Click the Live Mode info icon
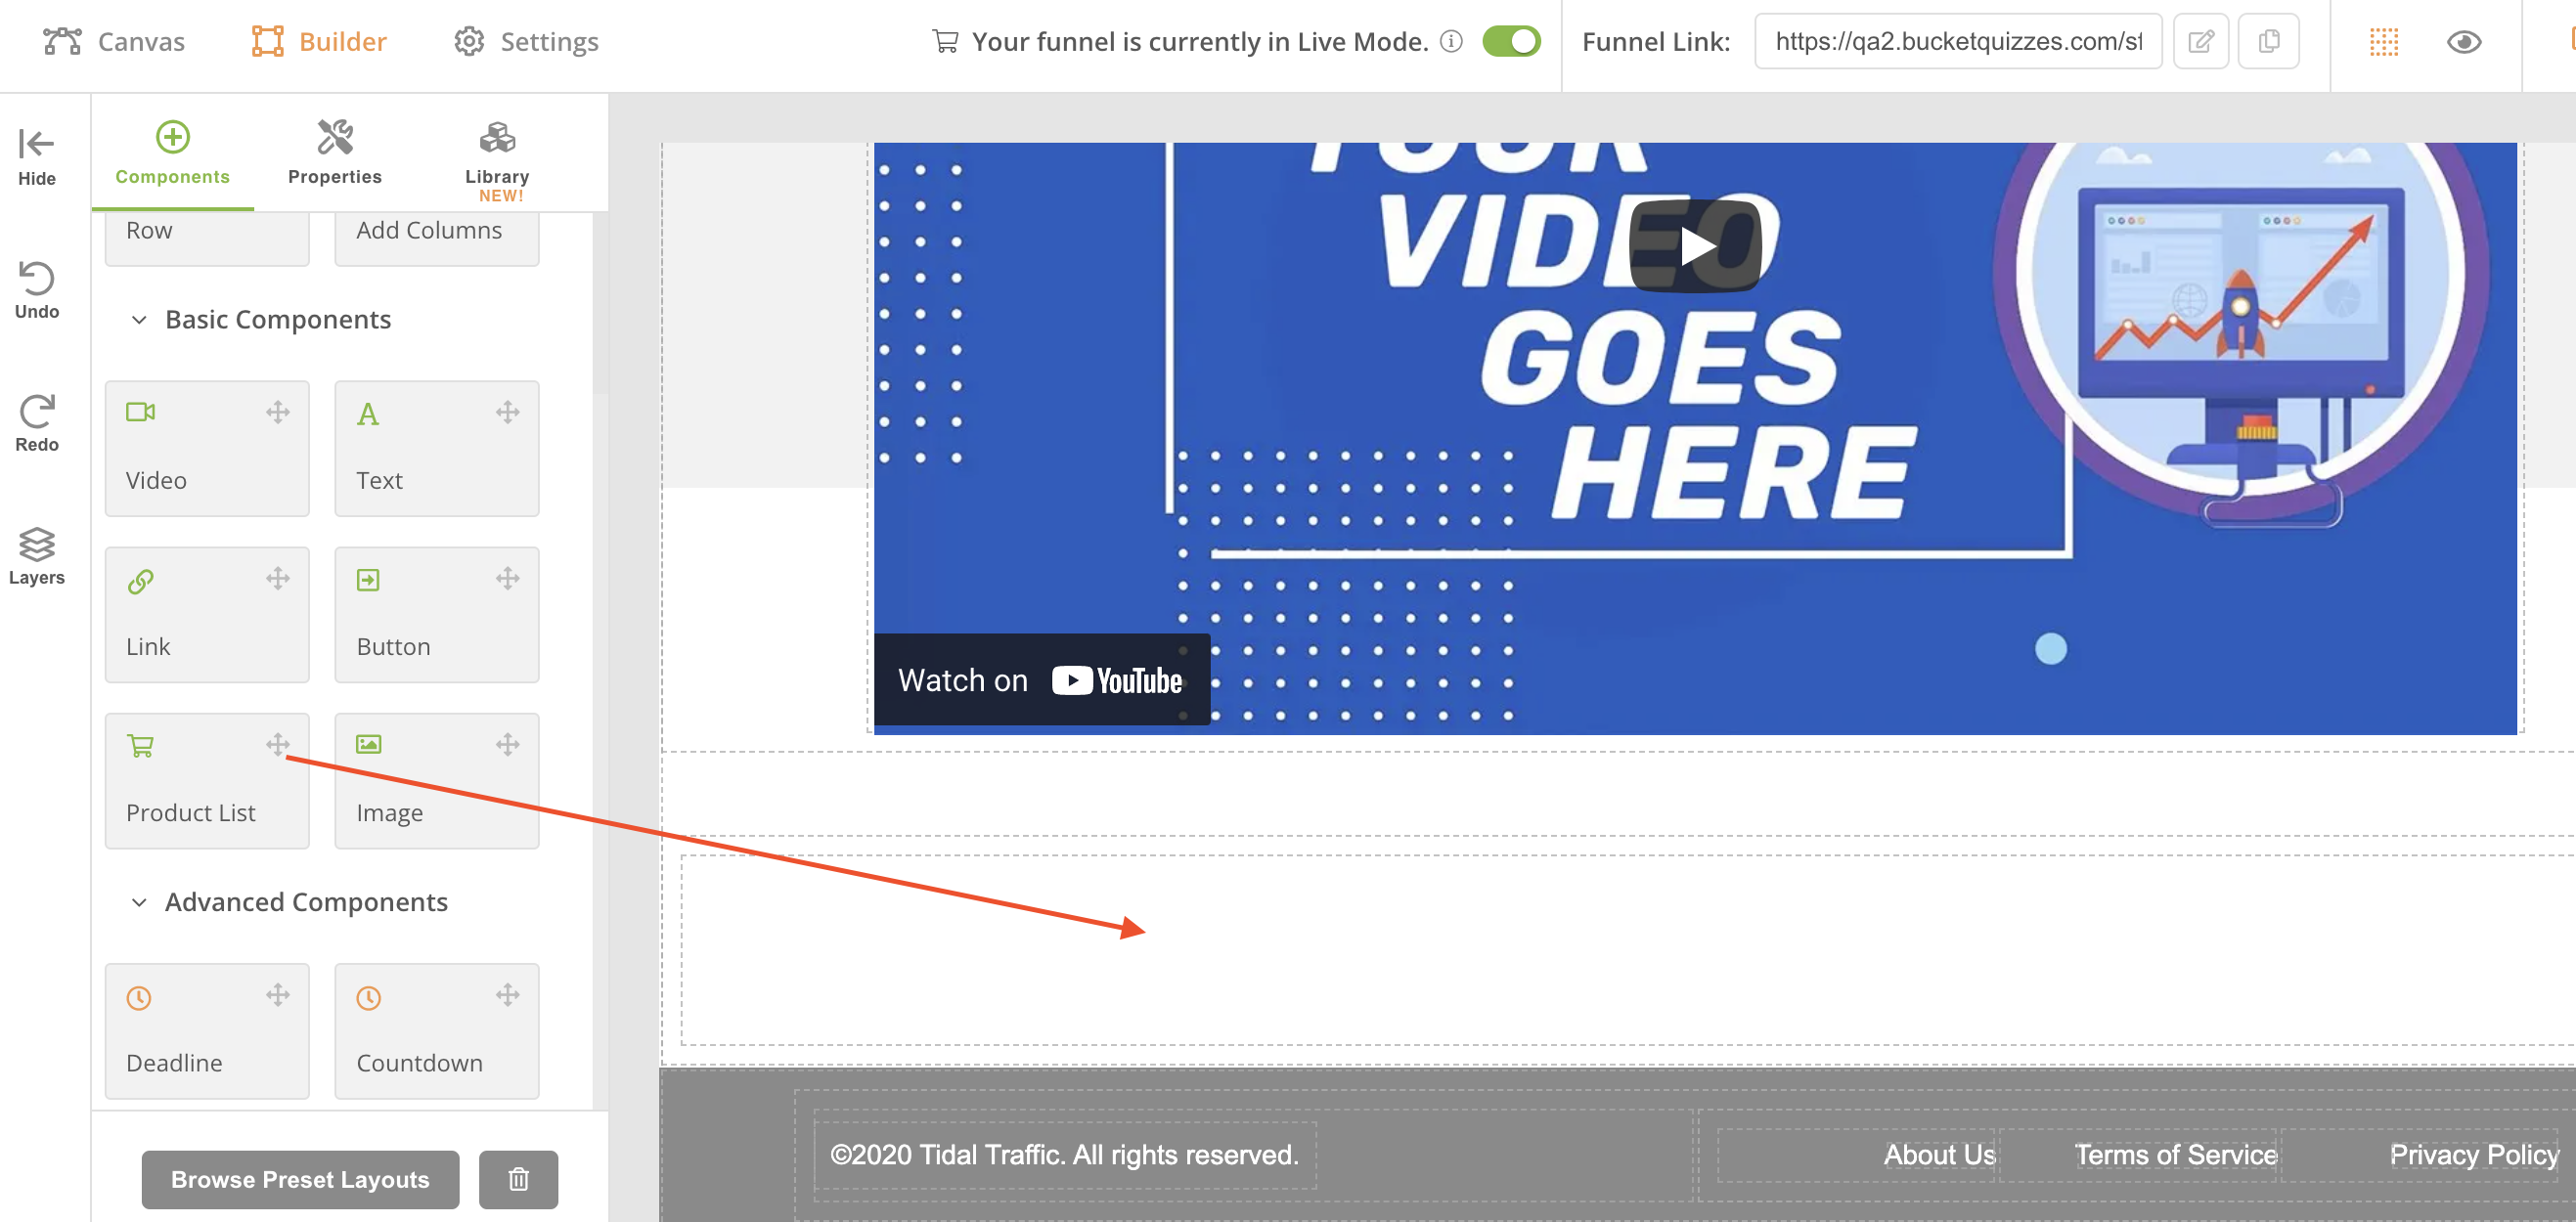The image size is (2576, 1222). pos(1451,41)
